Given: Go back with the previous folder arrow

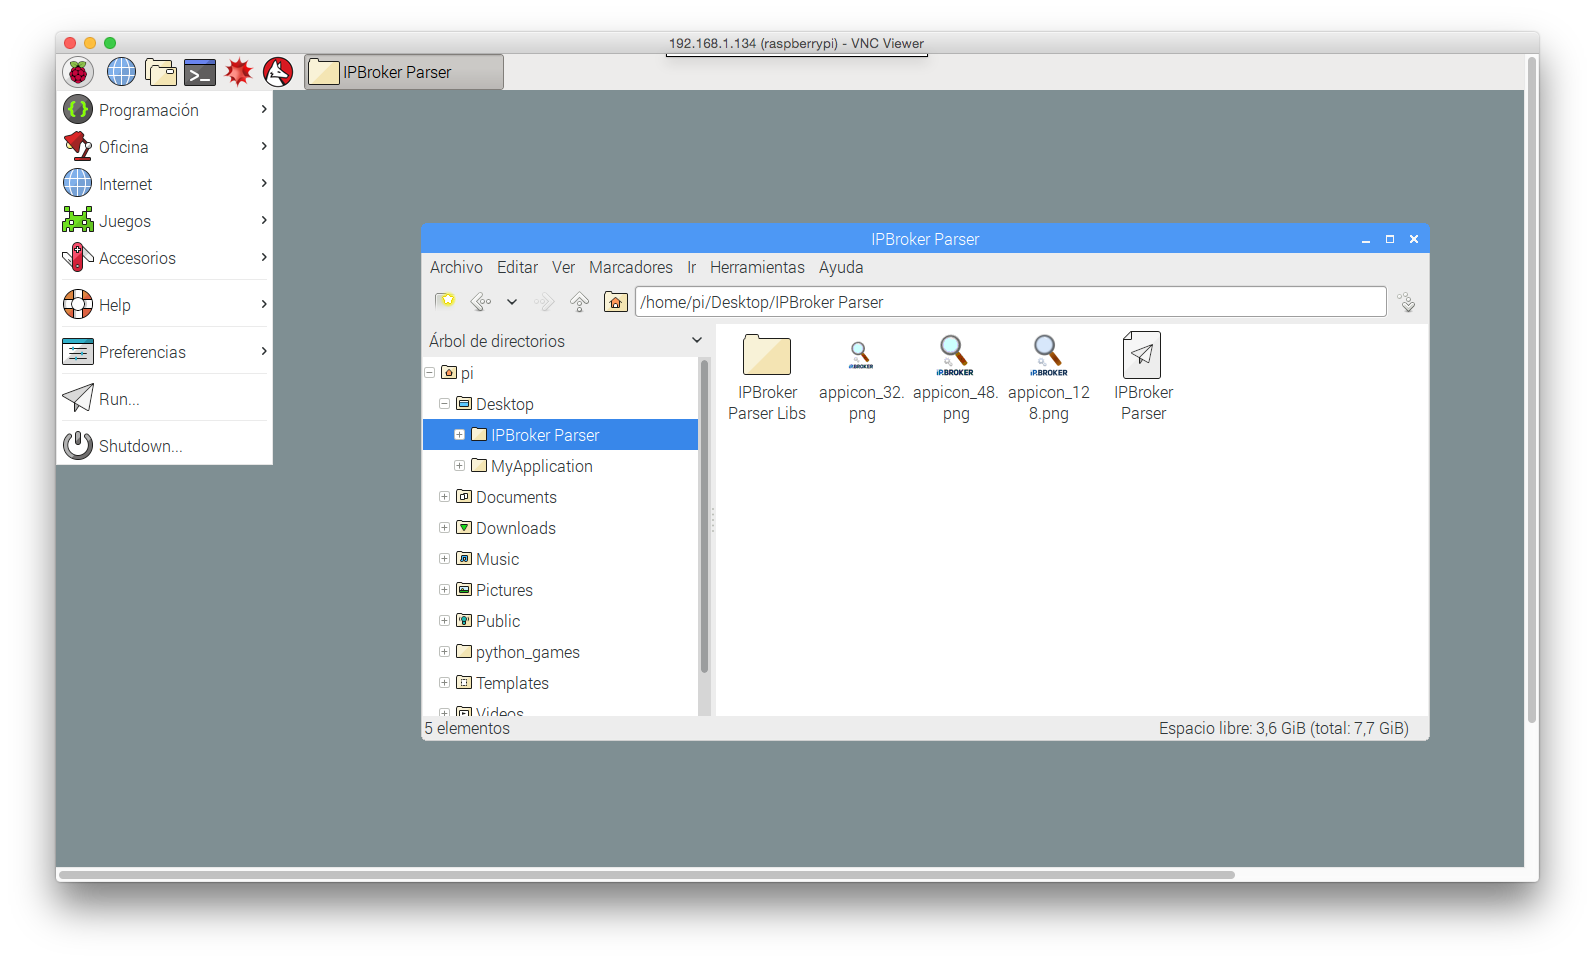Looking at the screenshot, I should click(481, 301).
